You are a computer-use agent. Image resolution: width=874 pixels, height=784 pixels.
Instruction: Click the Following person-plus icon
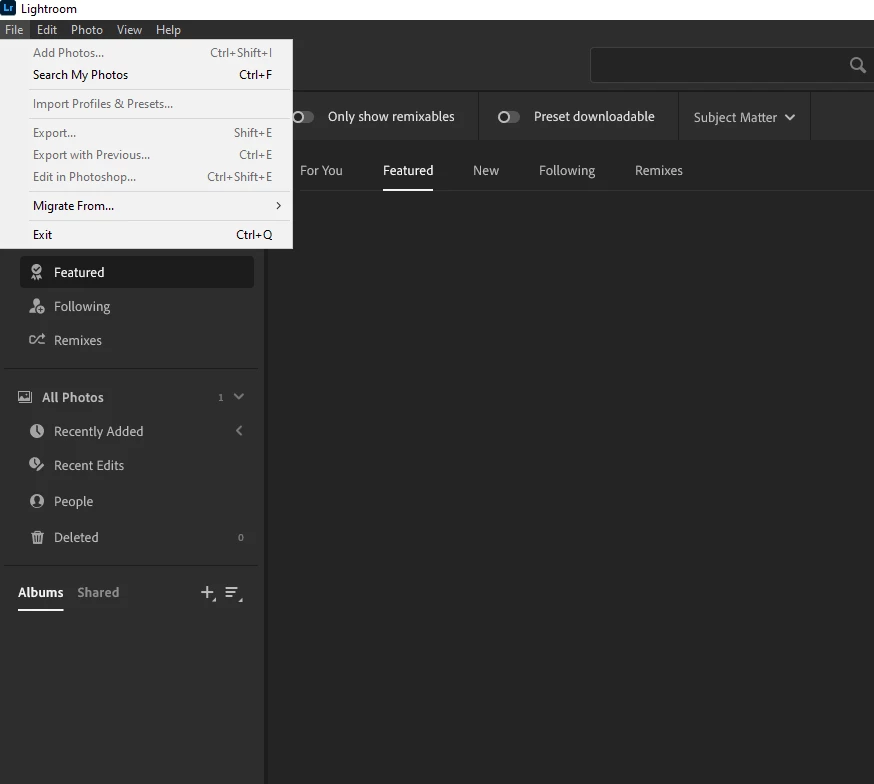tap(37, 306)
